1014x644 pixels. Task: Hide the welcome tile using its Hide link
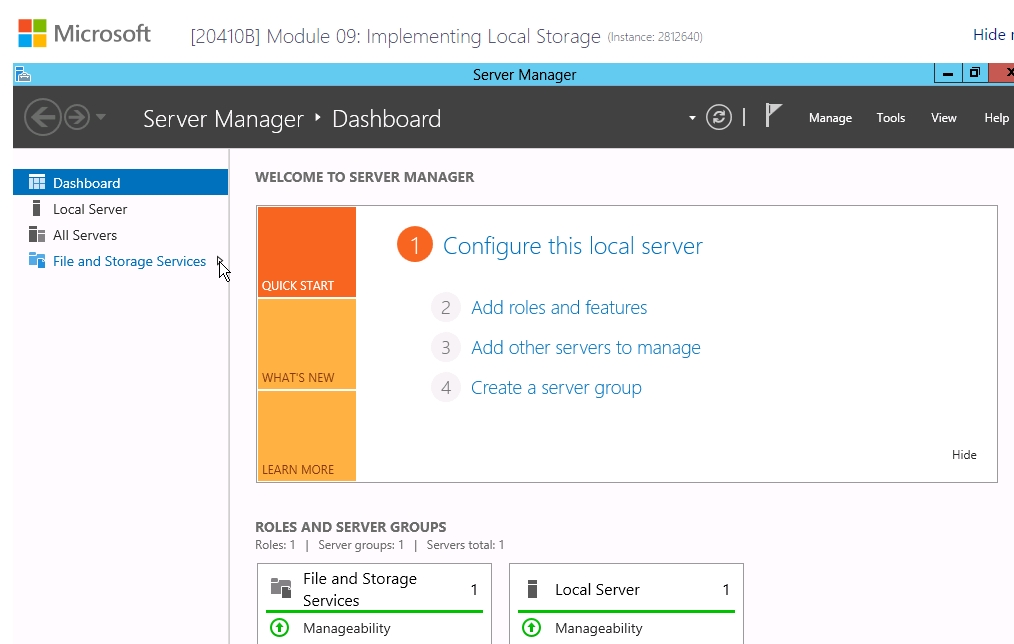964,455
